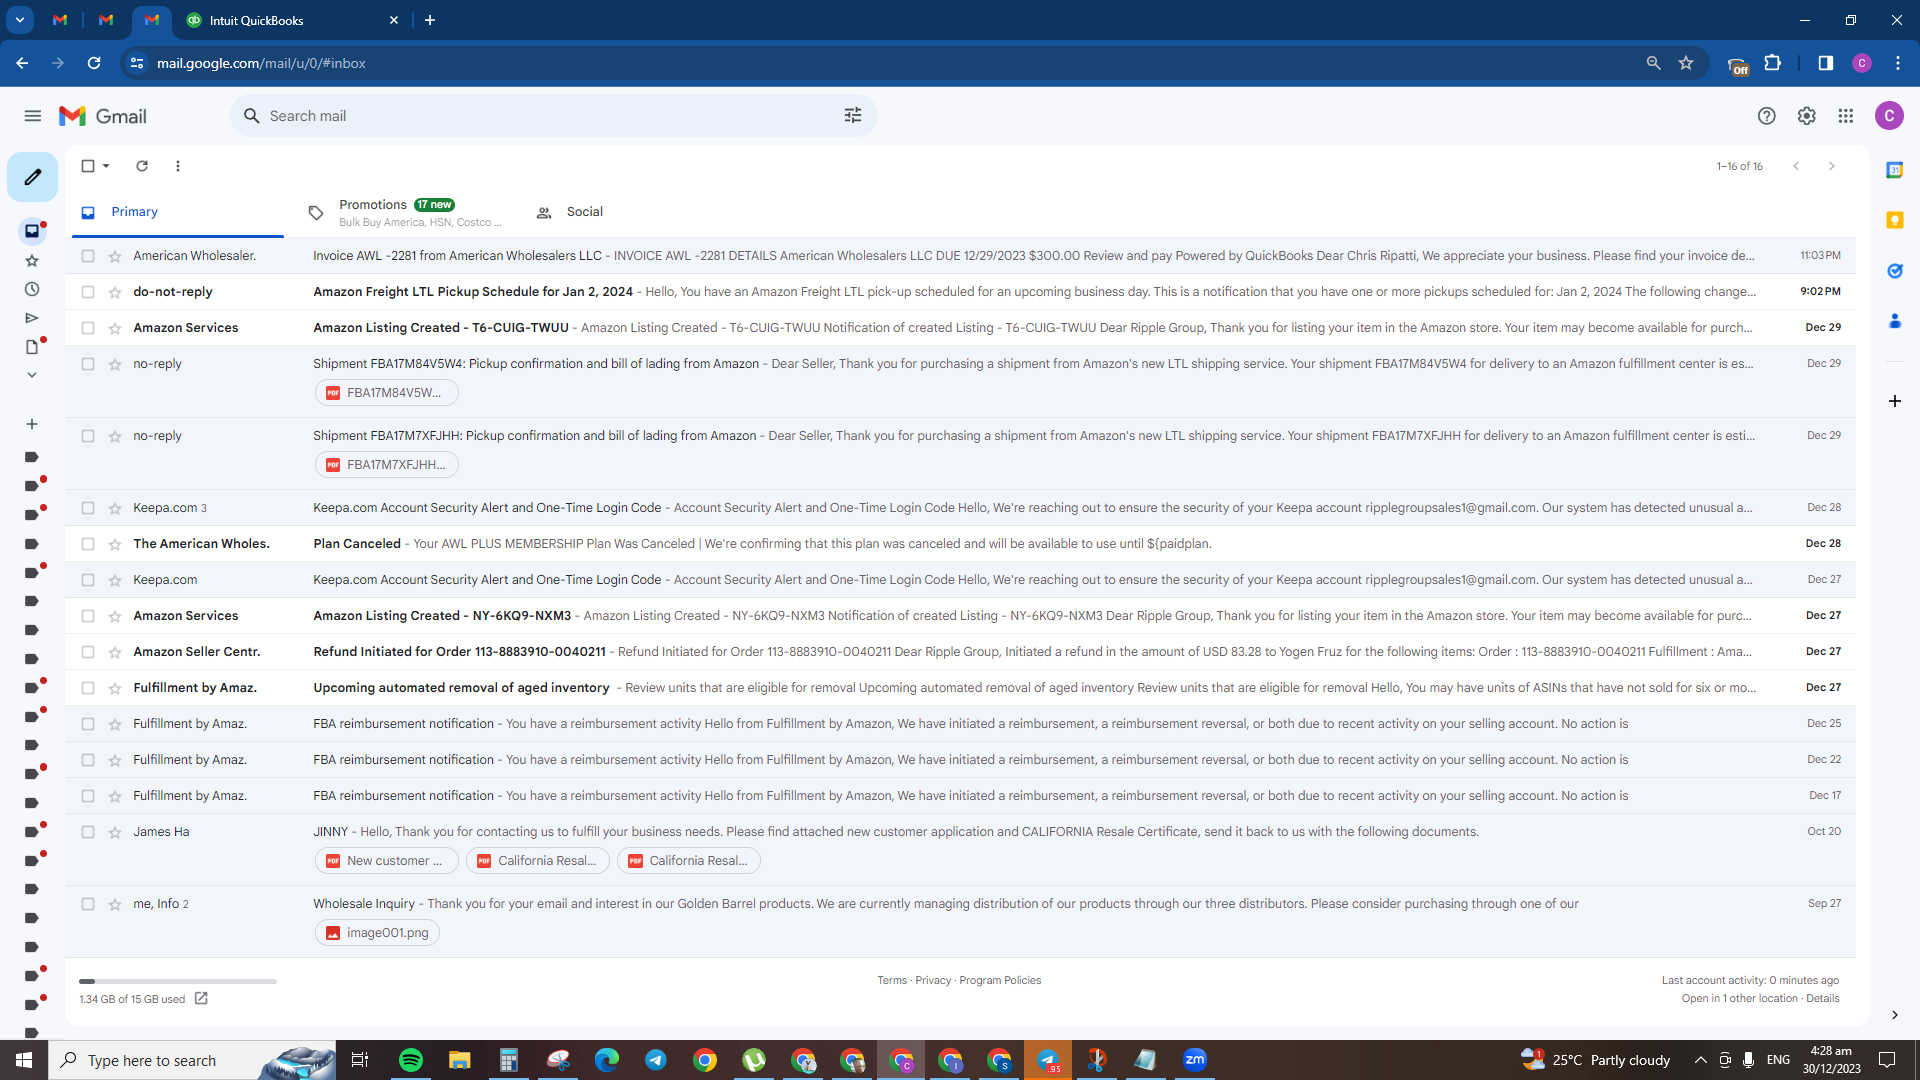Open the Extensions puzzle icon in Chrome

pos(1772,63)
